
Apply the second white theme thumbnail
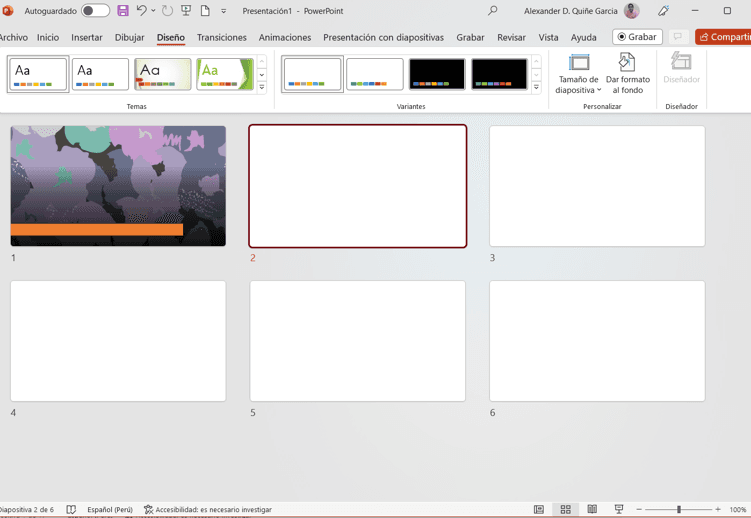coord(100,74)
